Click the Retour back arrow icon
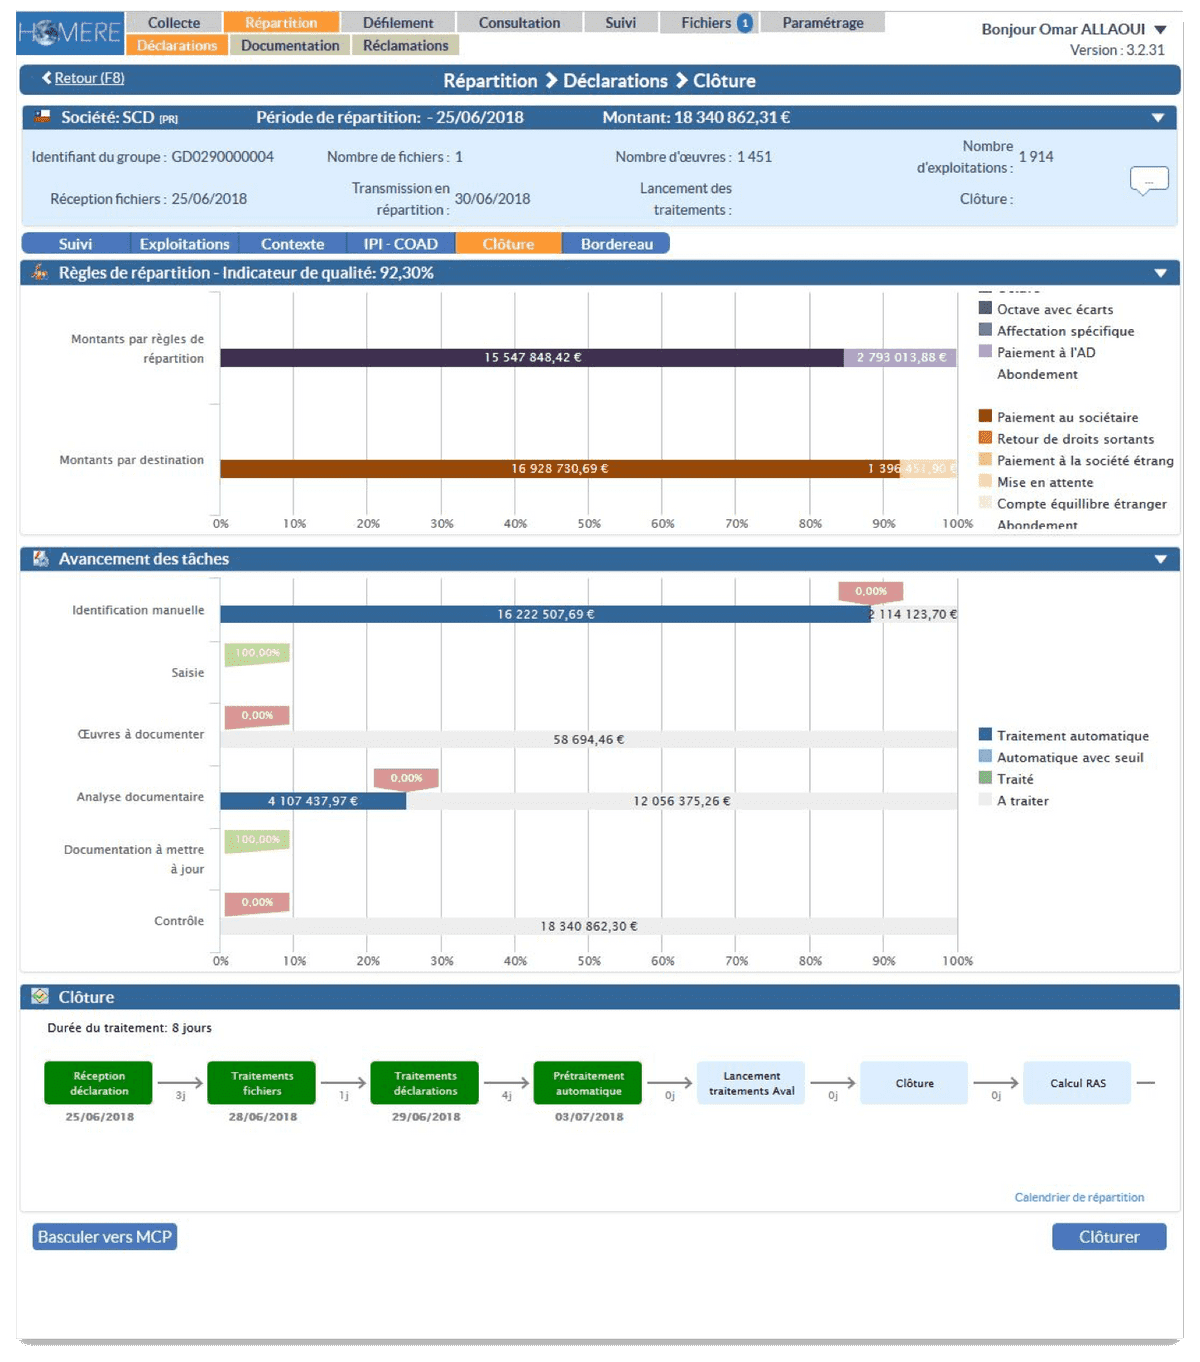 click(x=46, y=78)
